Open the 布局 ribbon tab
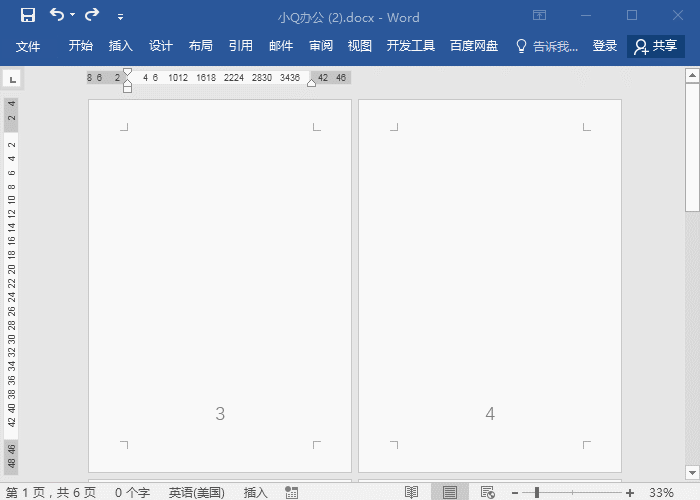Image resolution: width=700 pixels, height=500 pixels. [x=200, y=46]
